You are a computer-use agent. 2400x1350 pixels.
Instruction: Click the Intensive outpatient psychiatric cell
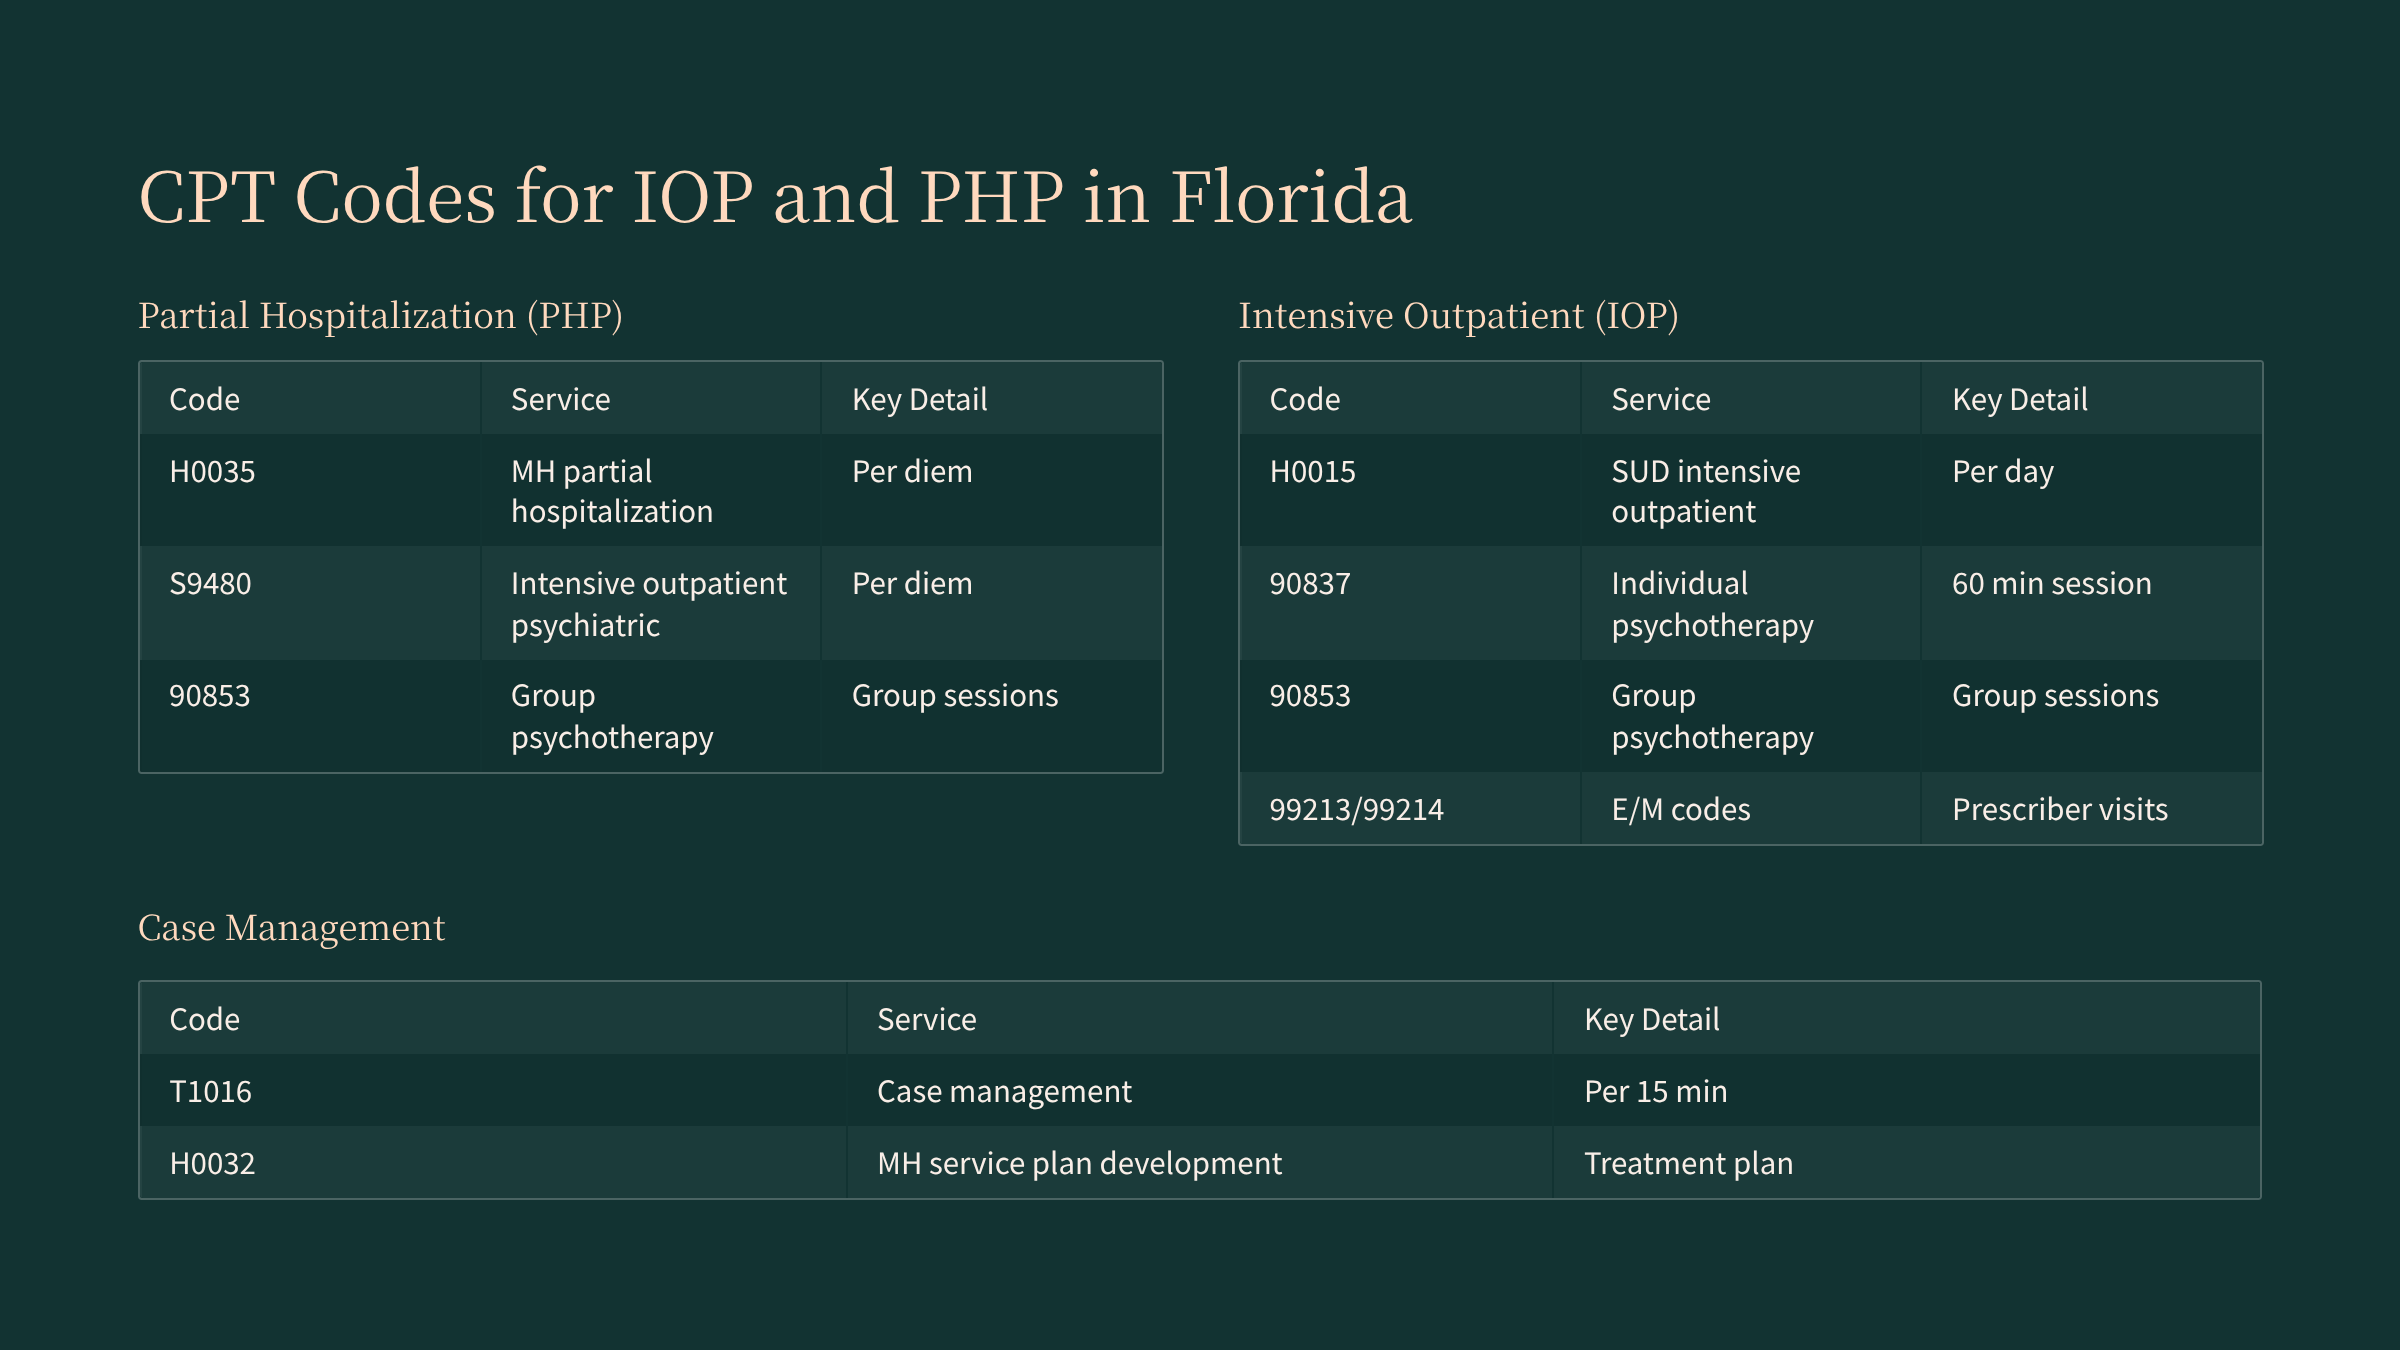click(648, 604)
